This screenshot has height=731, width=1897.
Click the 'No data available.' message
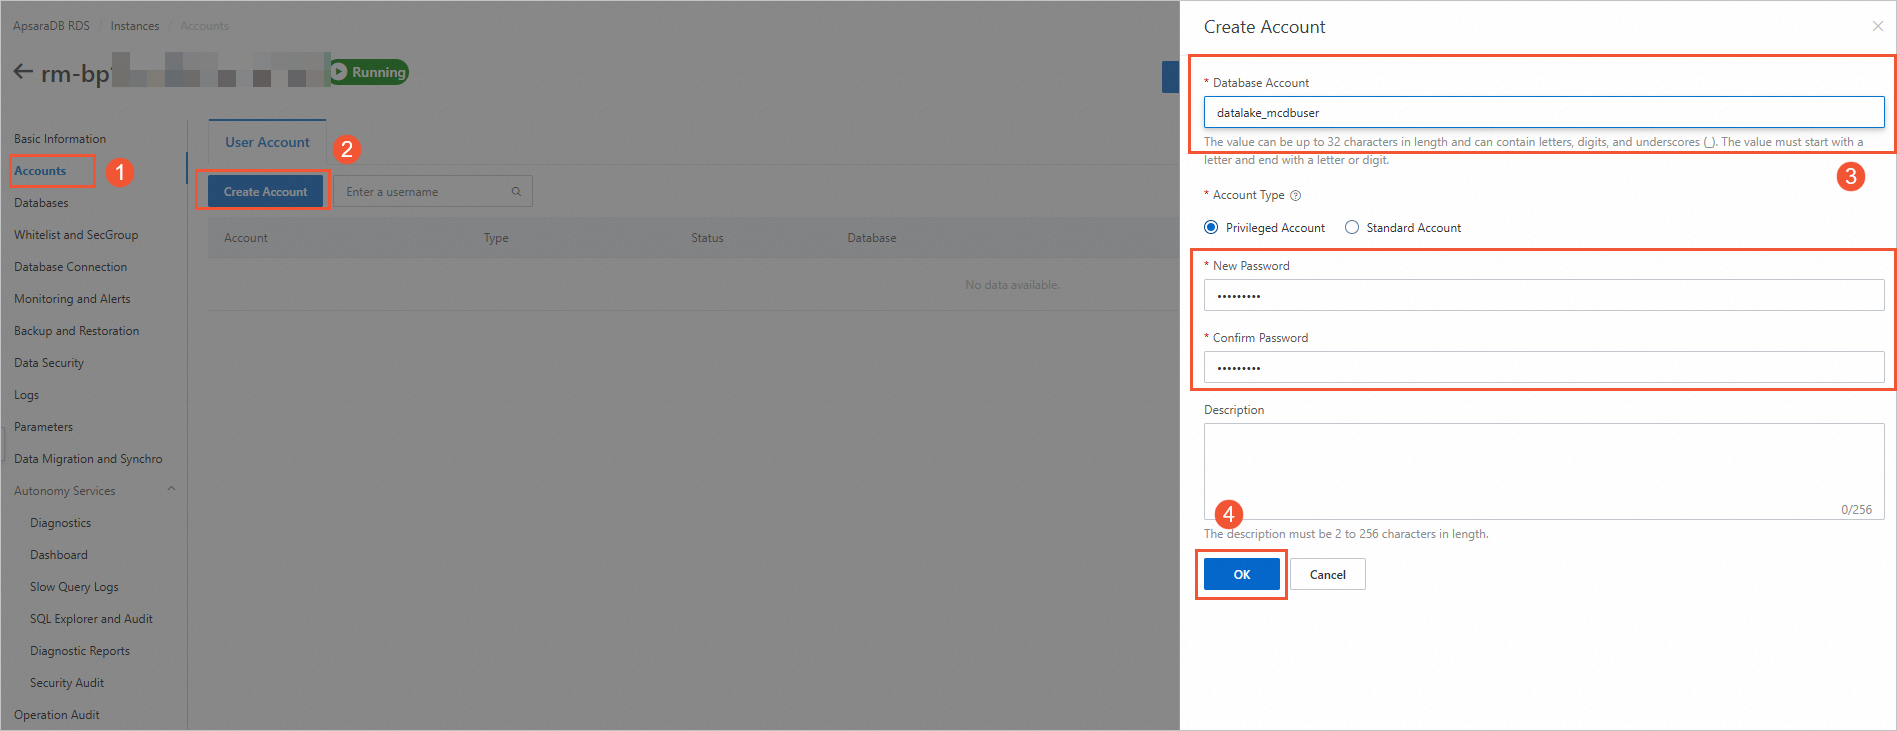(x=1012, y=285)
